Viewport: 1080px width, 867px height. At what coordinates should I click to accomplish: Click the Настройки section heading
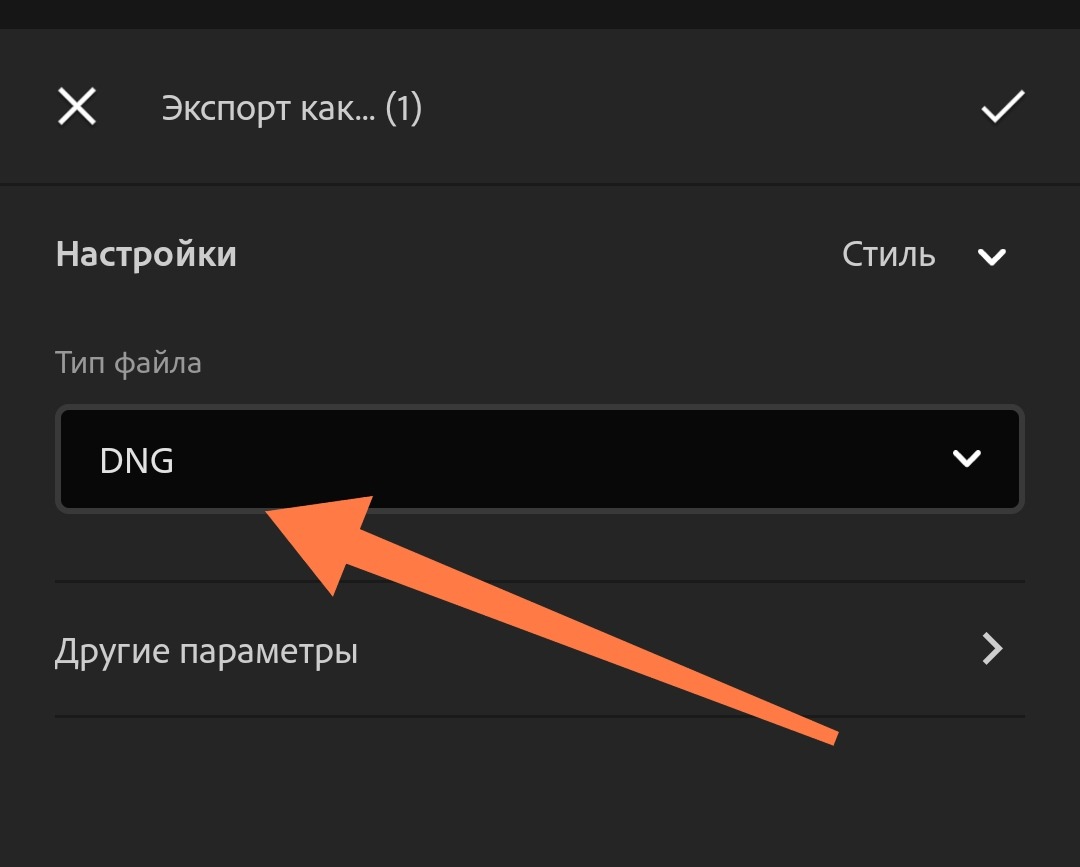point(146,254)
